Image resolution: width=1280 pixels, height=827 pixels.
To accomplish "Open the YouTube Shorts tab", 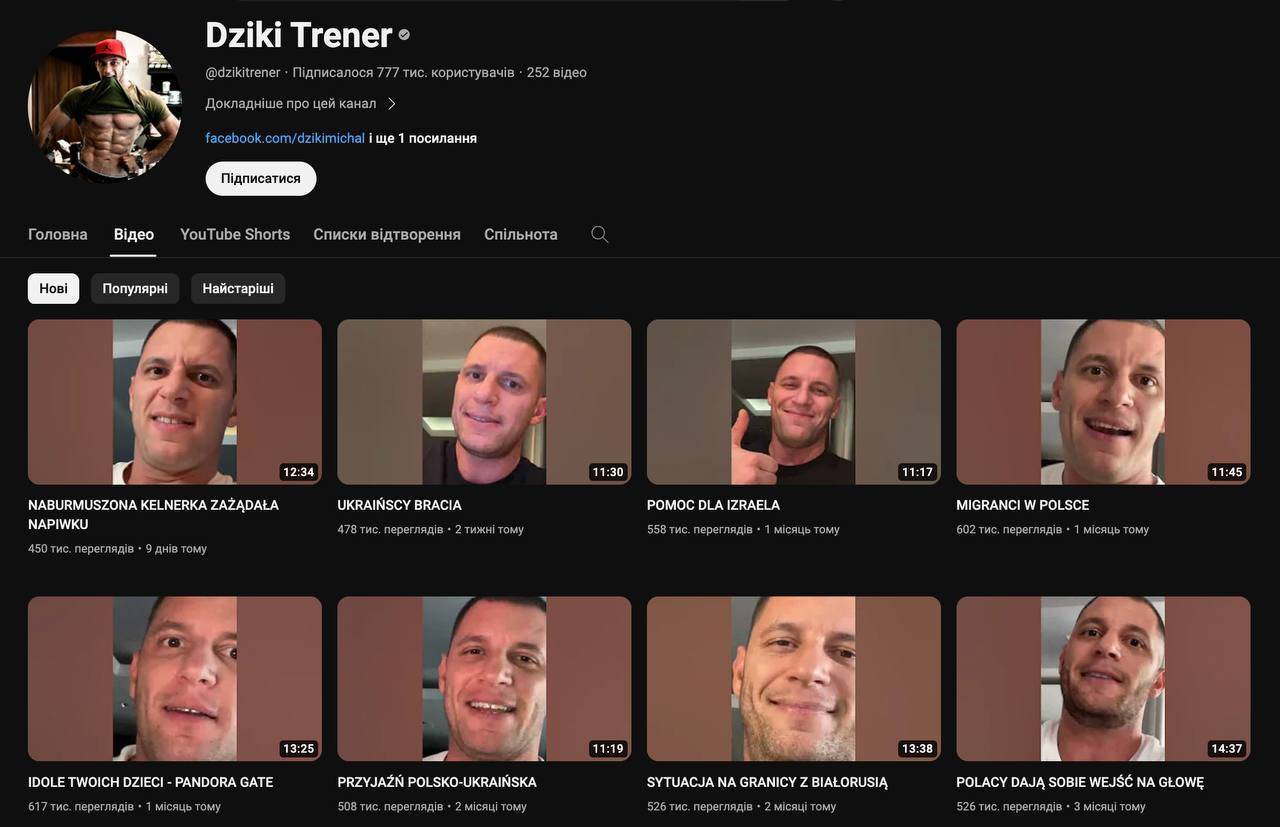I will click(x=235, y=234).
